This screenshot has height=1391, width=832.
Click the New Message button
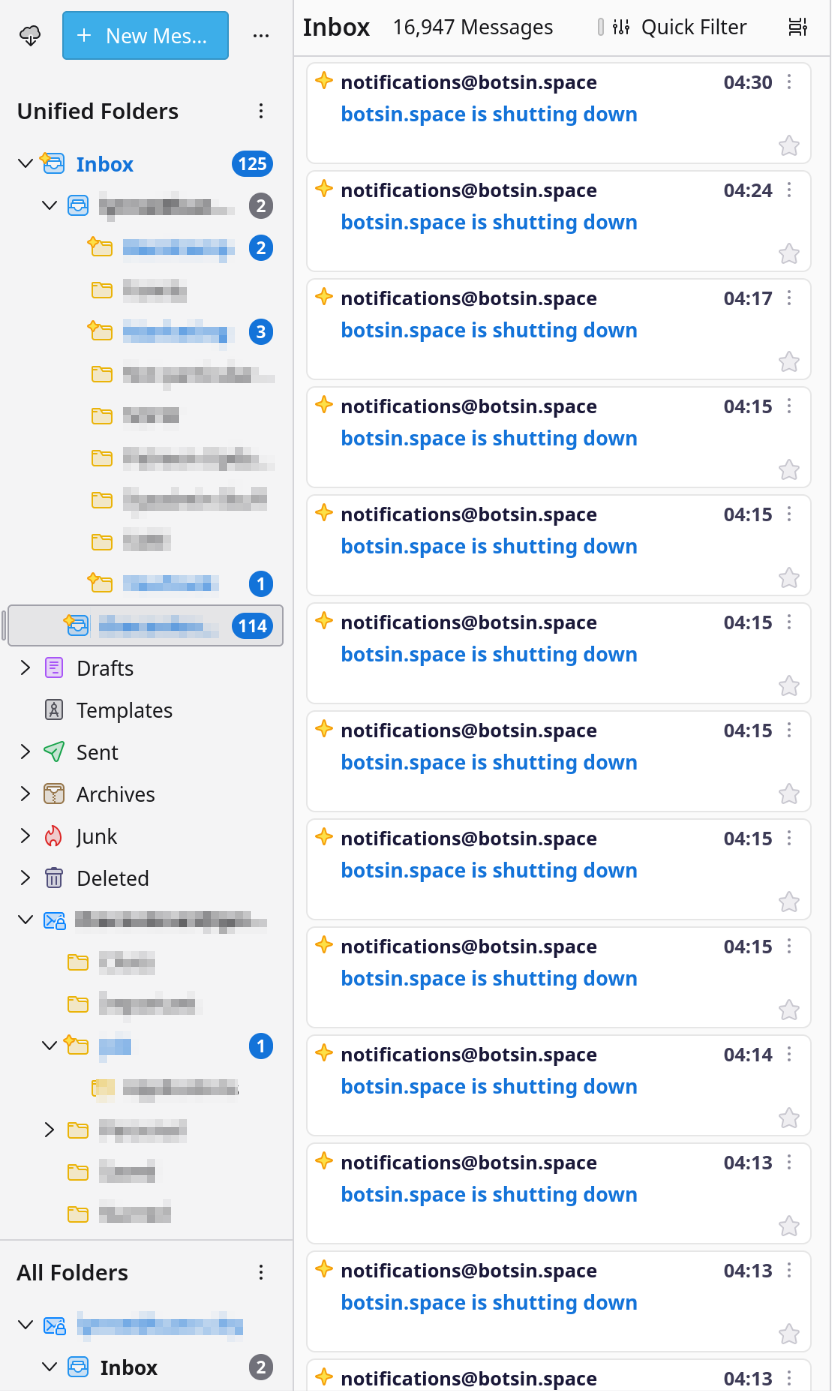(145, 36)
